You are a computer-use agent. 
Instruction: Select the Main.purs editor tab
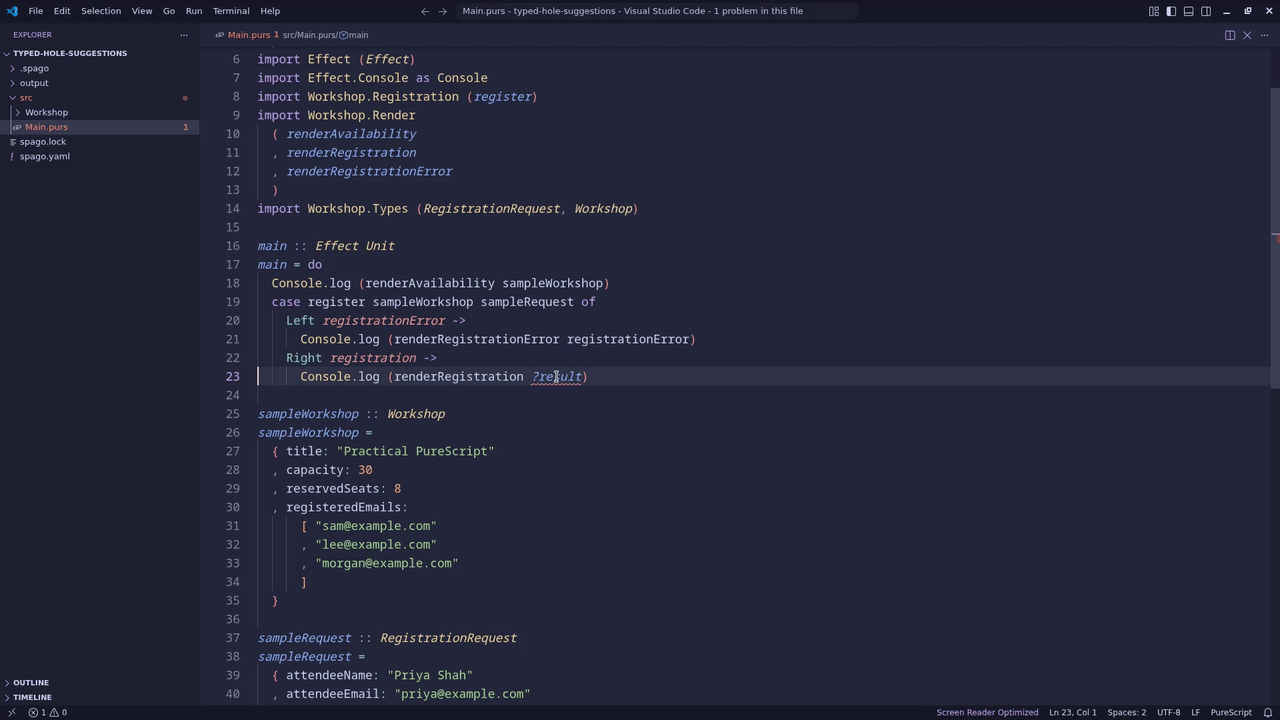tap(248, 35)
